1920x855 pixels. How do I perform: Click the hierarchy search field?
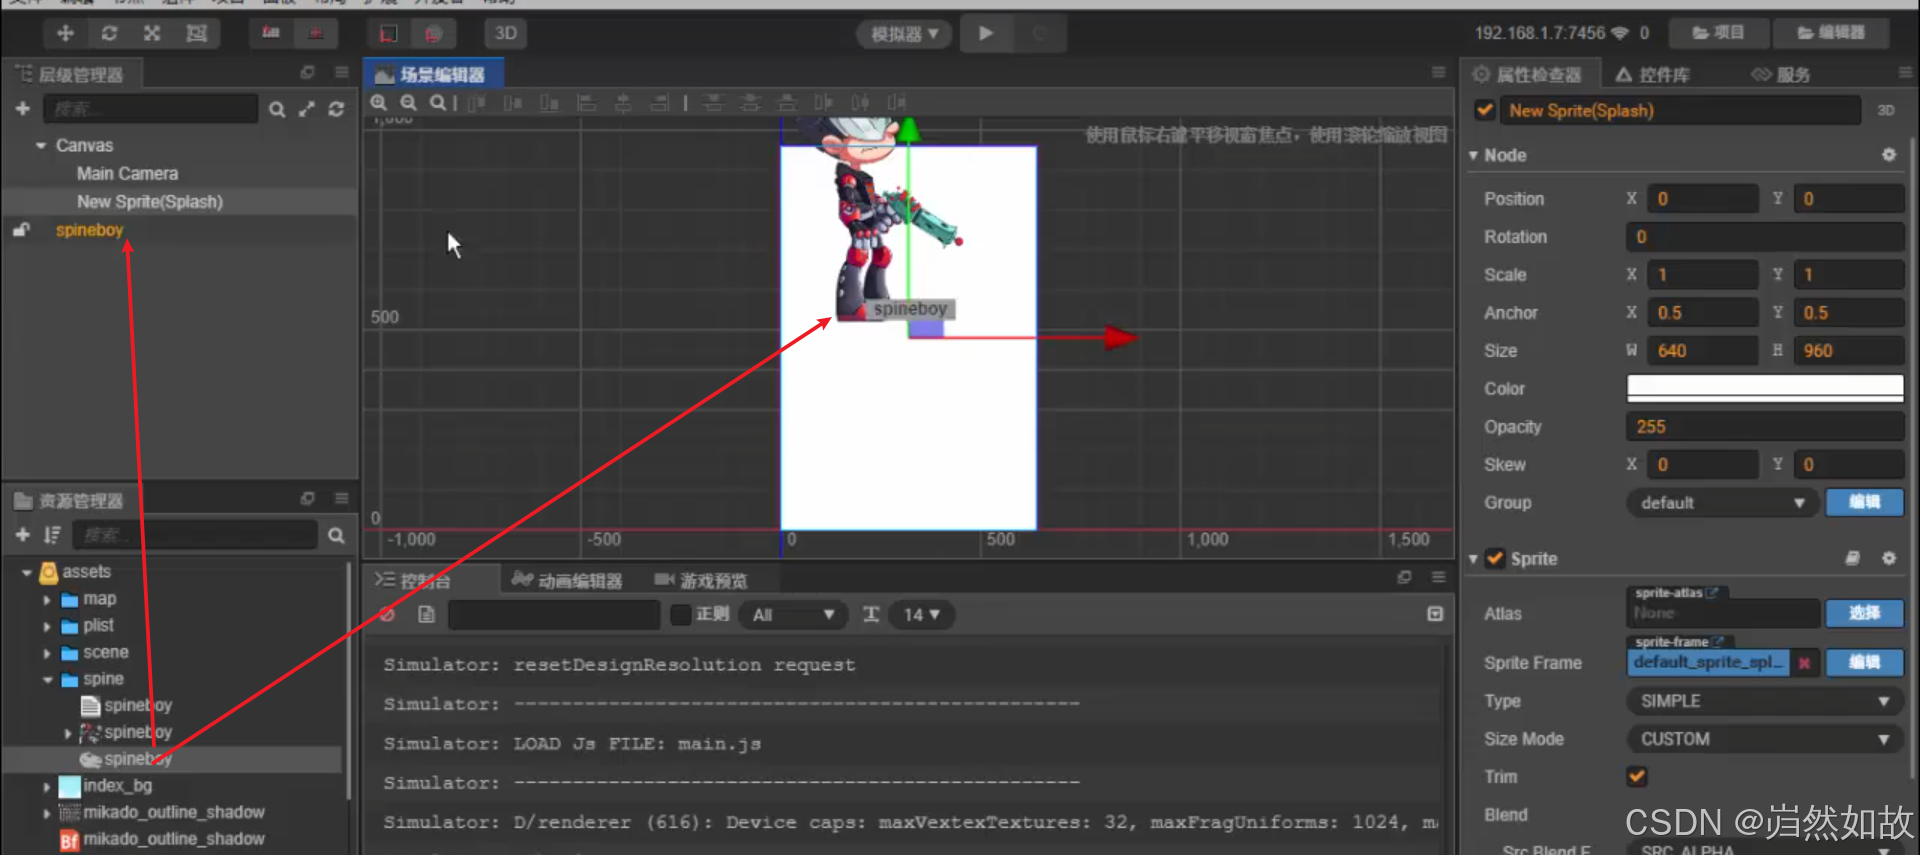pyautogui.click(x=150, y=108)
